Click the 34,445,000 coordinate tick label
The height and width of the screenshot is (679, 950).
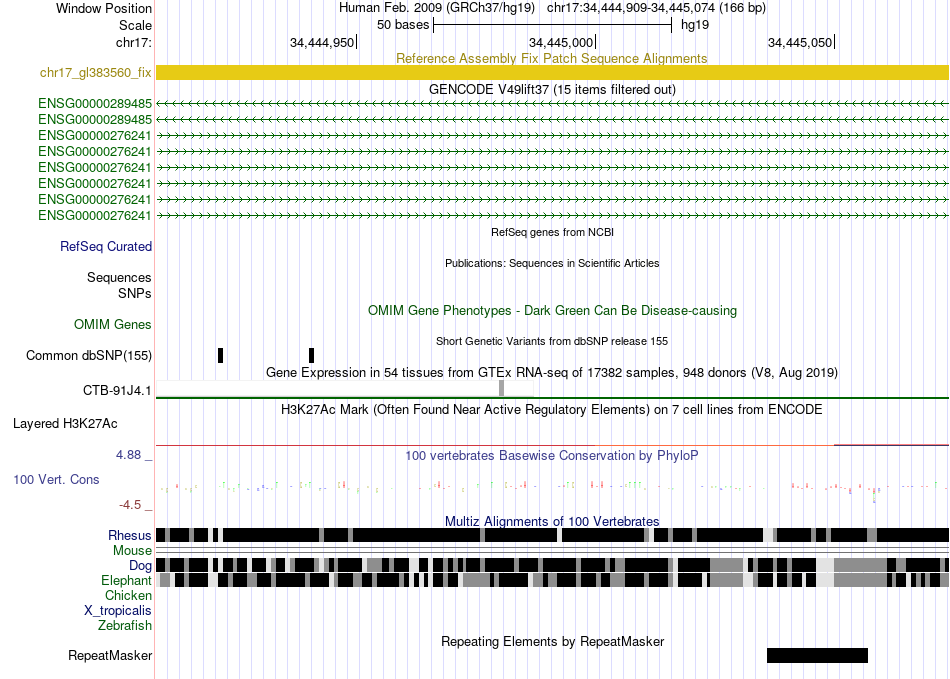[x=561, y=42]
